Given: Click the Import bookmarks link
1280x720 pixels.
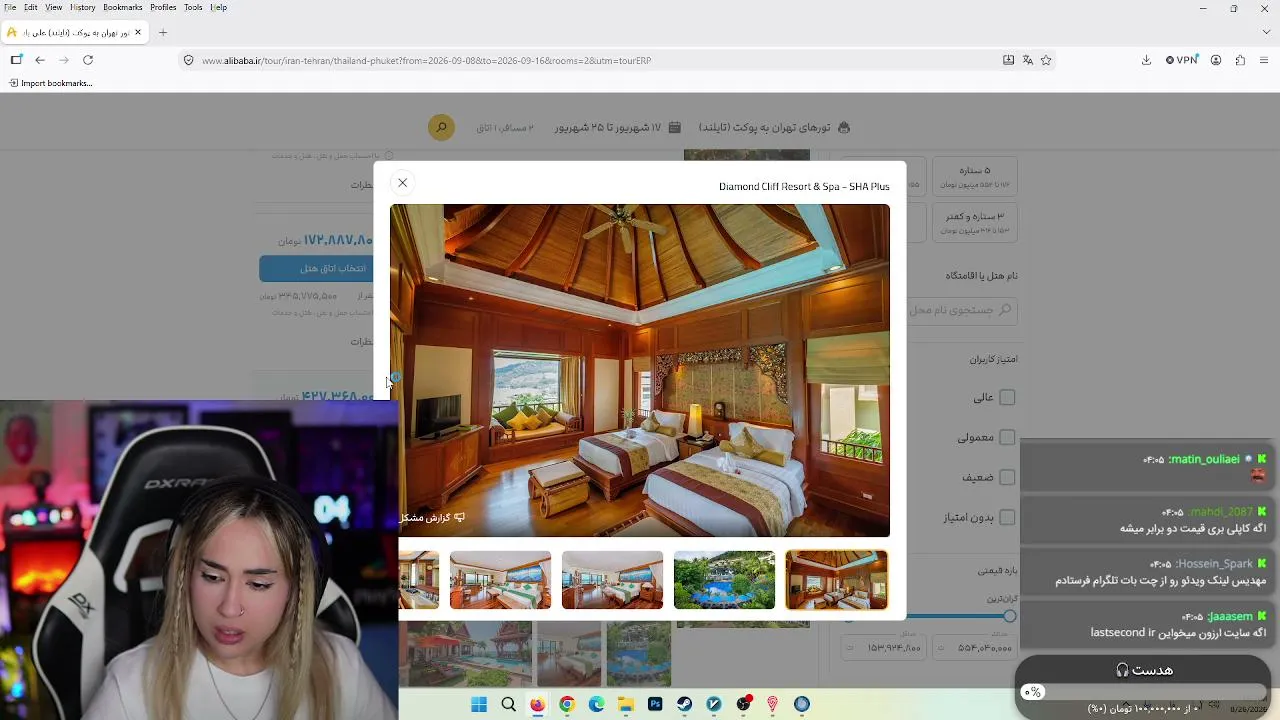Looking at the screenshot, I should (x=50, y=83).
